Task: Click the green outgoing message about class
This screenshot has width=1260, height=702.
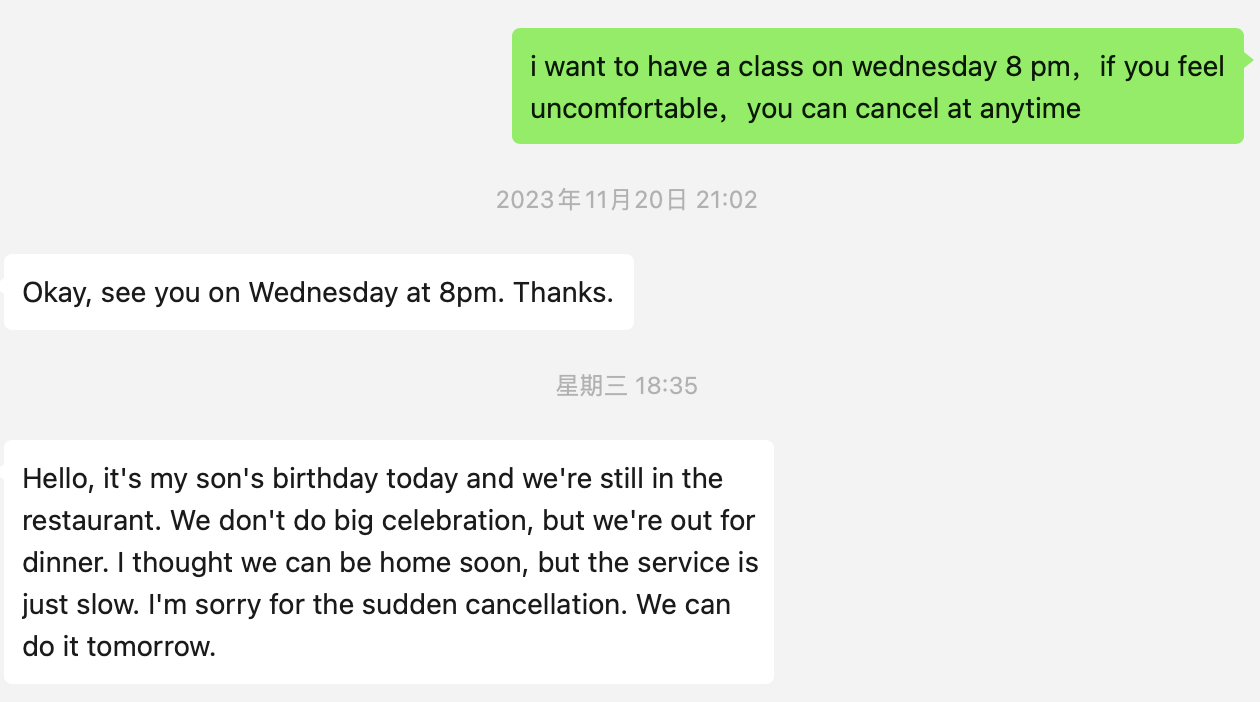Action: [x=877, y=87]
